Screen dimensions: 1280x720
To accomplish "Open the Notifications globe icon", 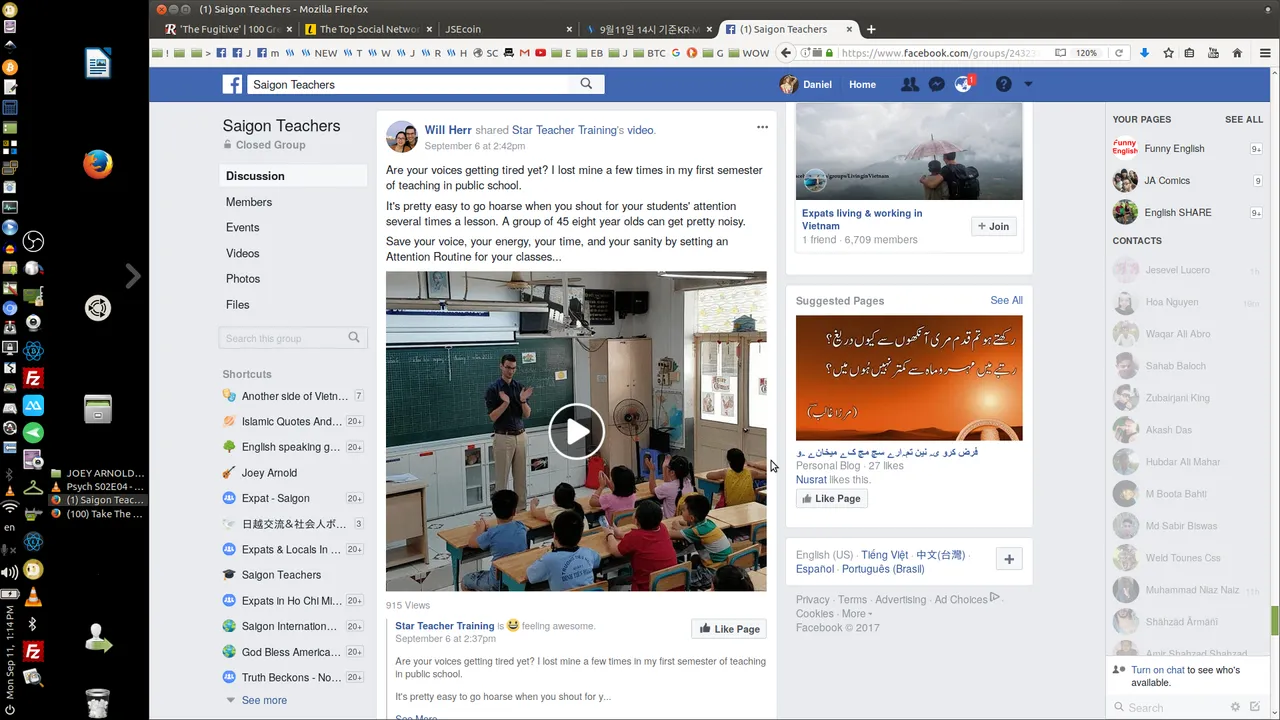I will click(x=963, y=85).
